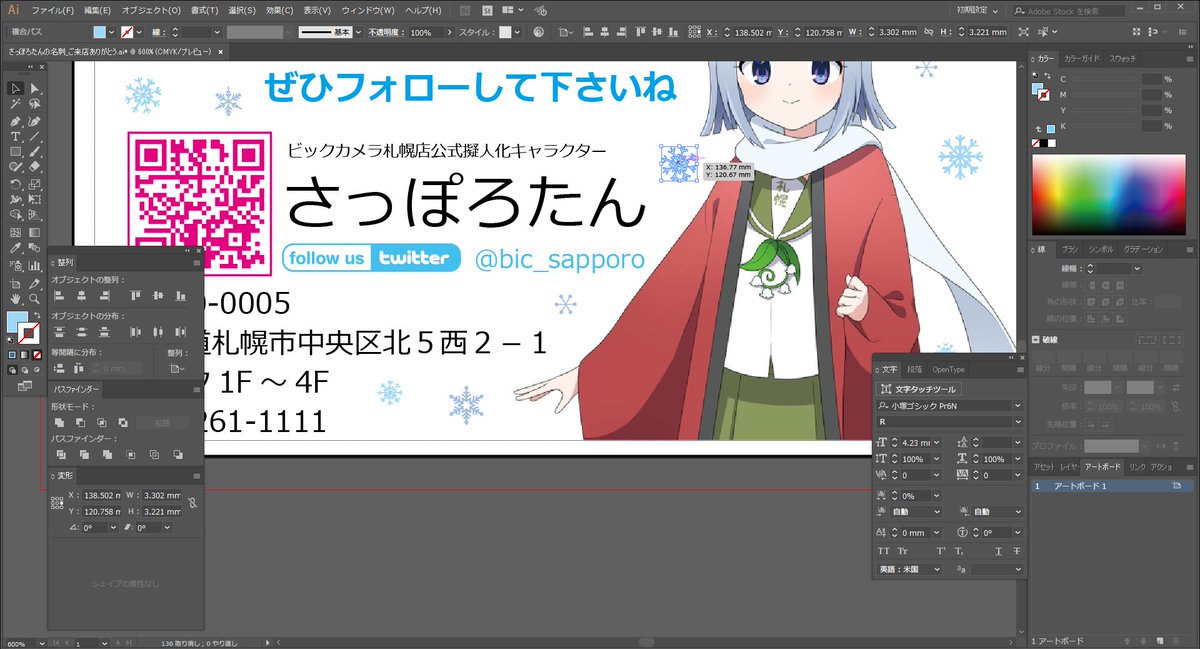Select the Rectangle tool
The height and width of the screenshot is (649, 1200).
tap(16, 151)
